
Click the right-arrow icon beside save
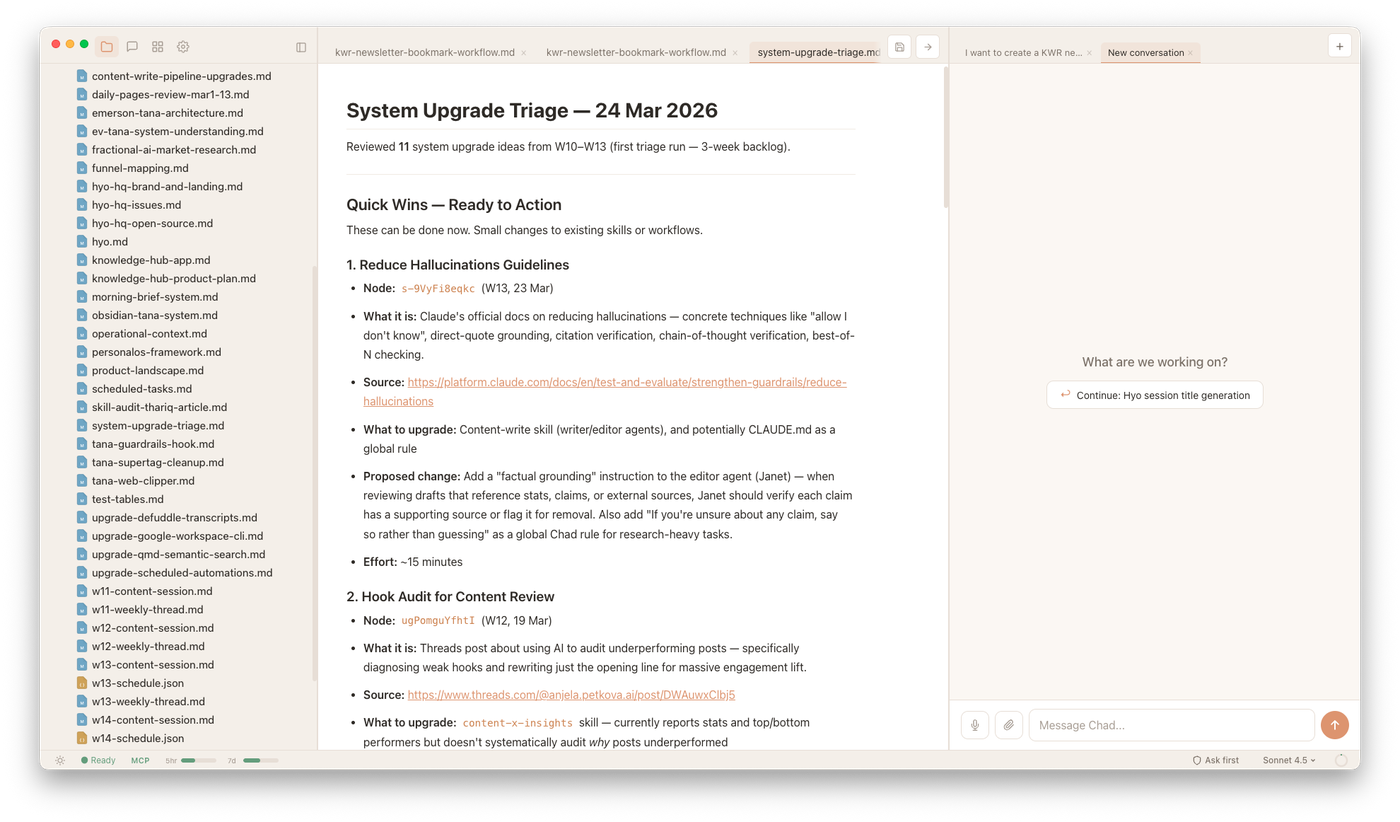click(928, 46)
